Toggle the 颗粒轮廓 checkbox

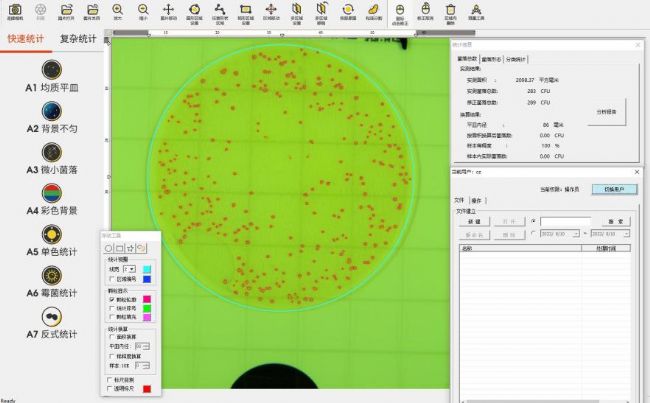(110, 298)
